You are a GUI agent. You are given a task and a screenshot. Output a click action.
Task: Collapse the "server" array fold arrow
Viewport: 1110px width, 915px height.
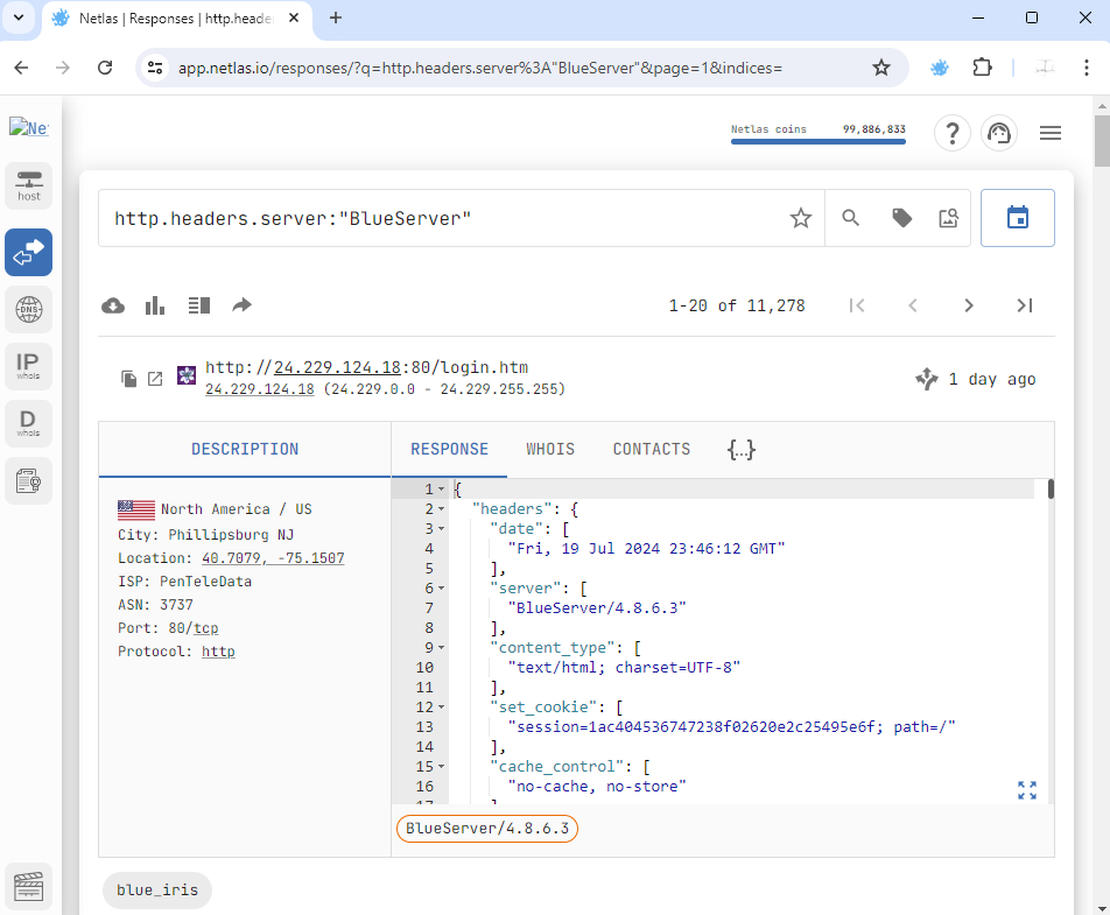(x=442, y=588)
